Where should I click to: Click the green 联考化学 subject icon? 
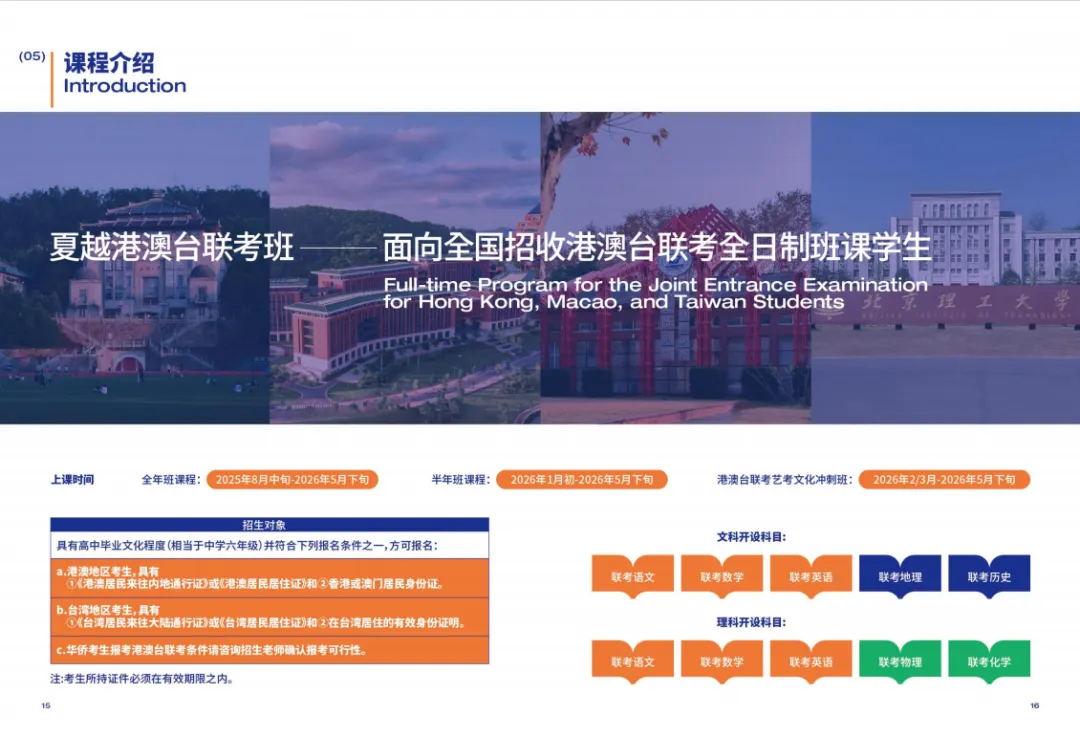(x=989, y=662)
